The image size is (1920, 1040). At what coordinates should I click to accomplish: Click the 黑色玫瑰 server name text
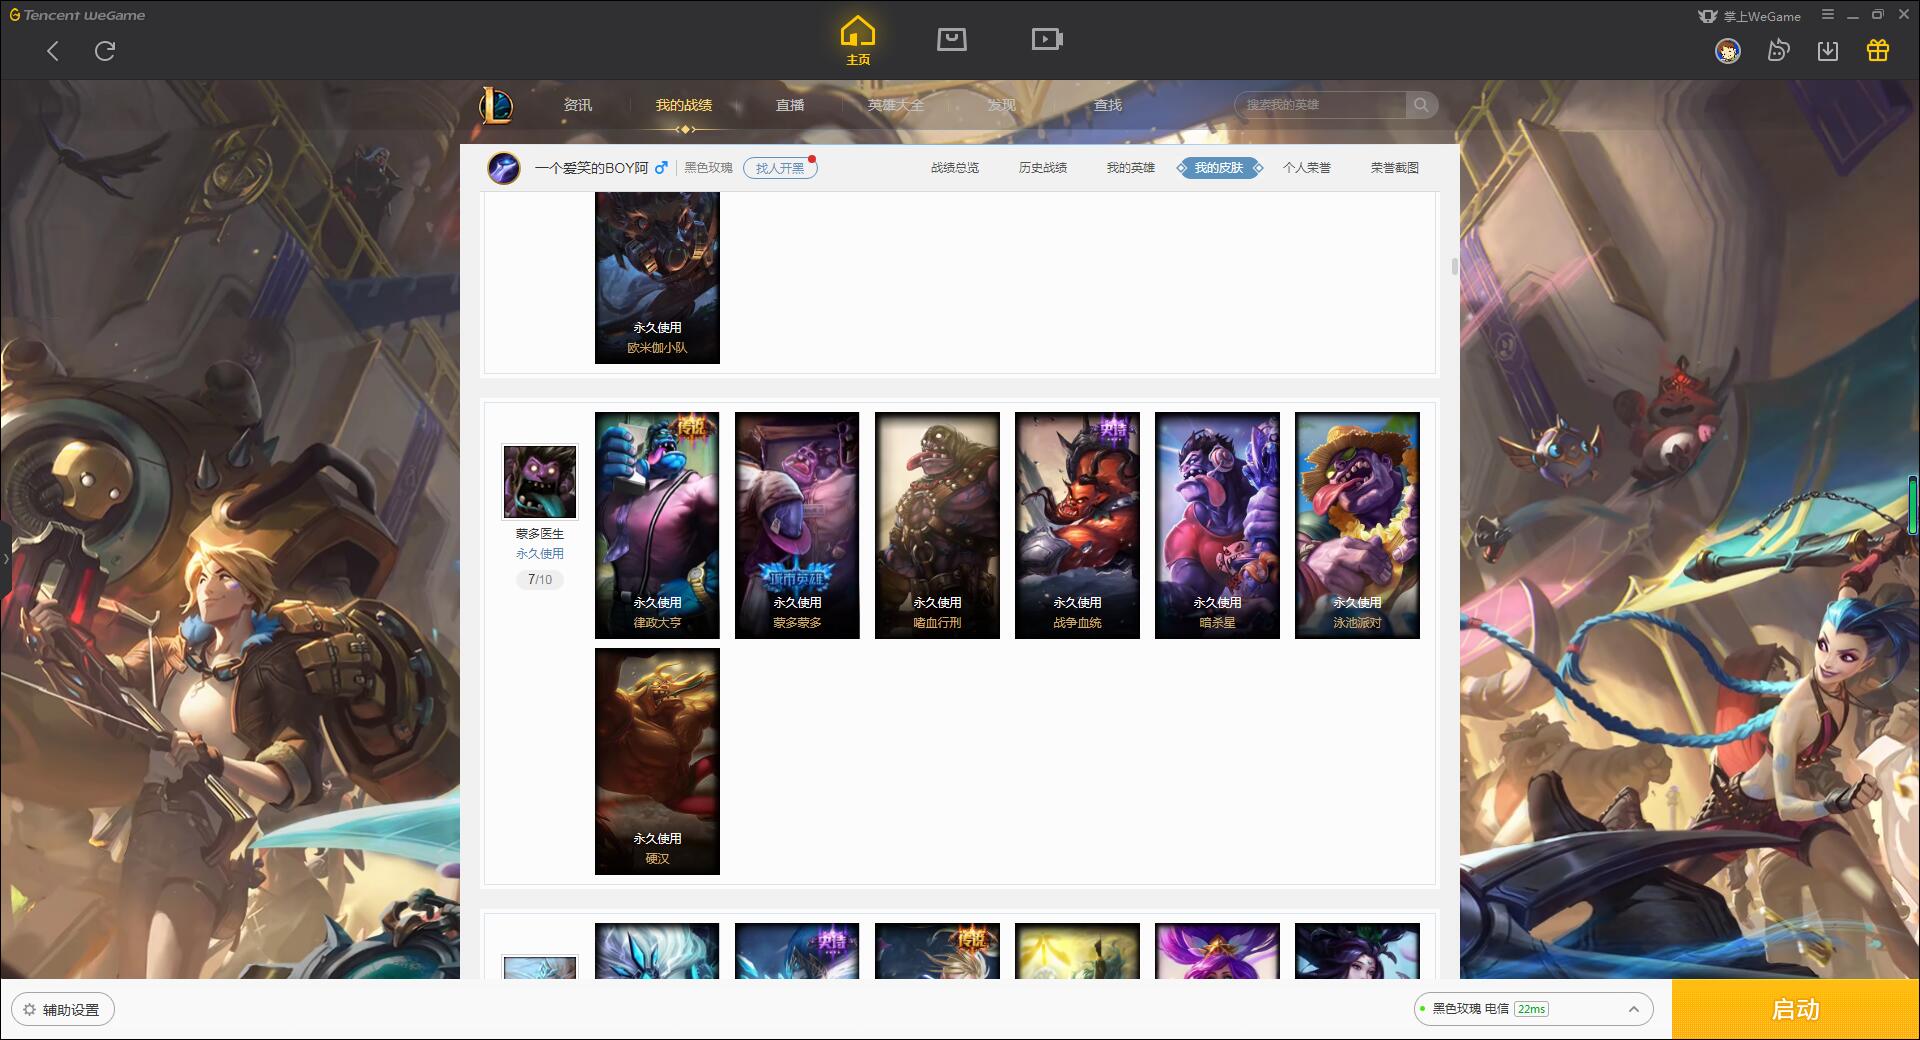click(708, 168)
